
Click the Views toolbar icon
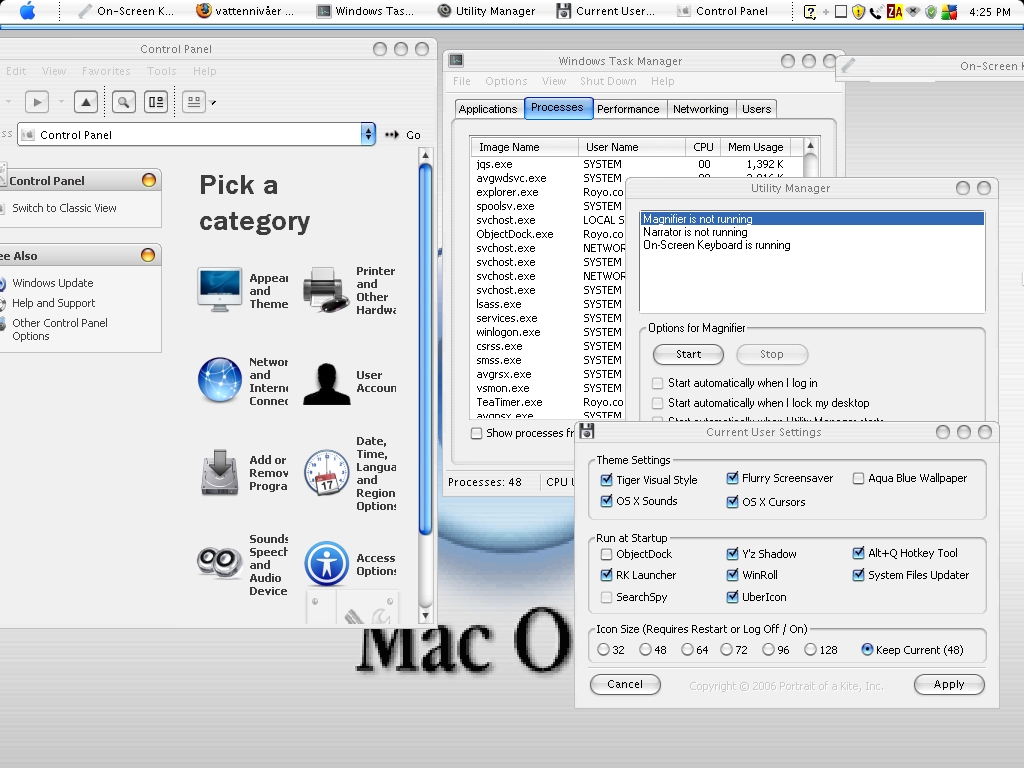tap(194, 102)
